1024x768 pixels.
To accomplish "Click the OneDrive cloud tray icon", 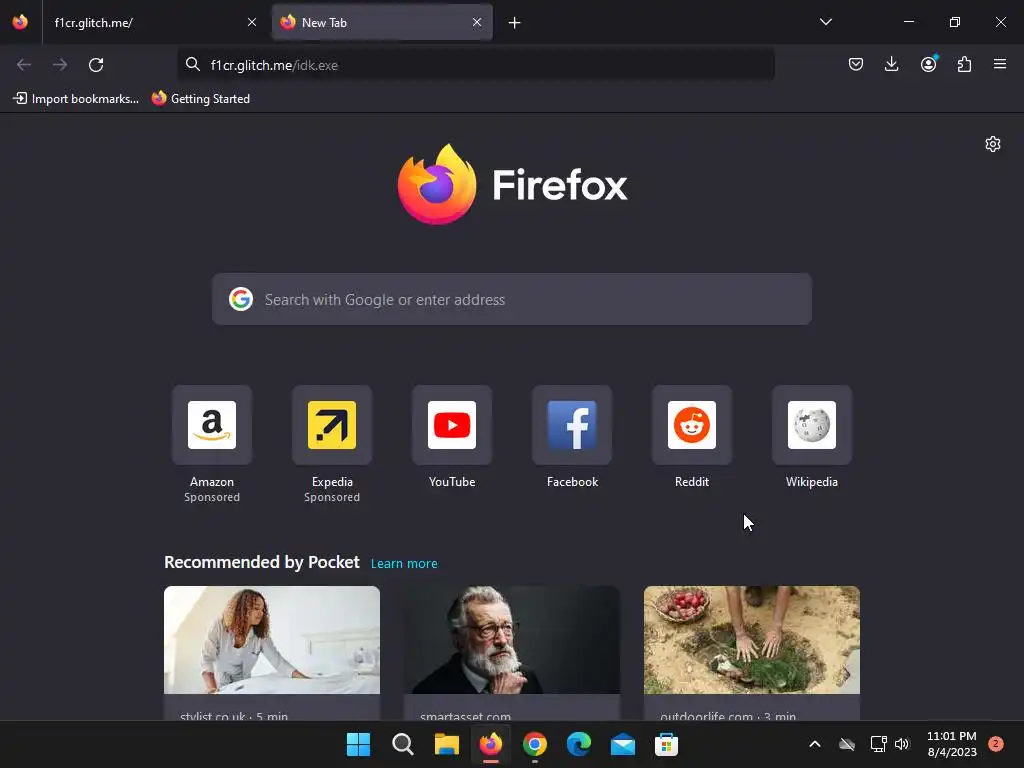I will pos(847,744).
